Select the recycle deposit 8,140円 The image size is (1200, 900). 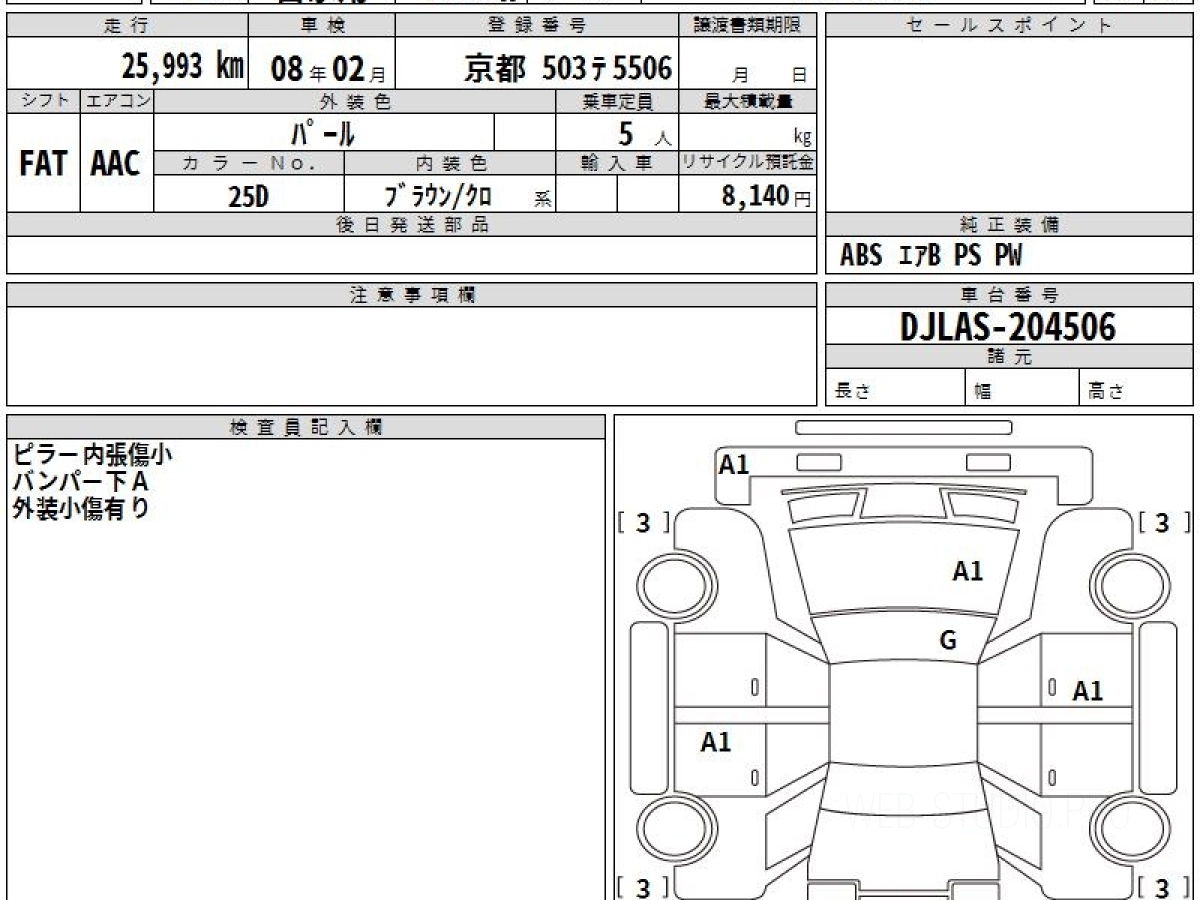(766, 196)
